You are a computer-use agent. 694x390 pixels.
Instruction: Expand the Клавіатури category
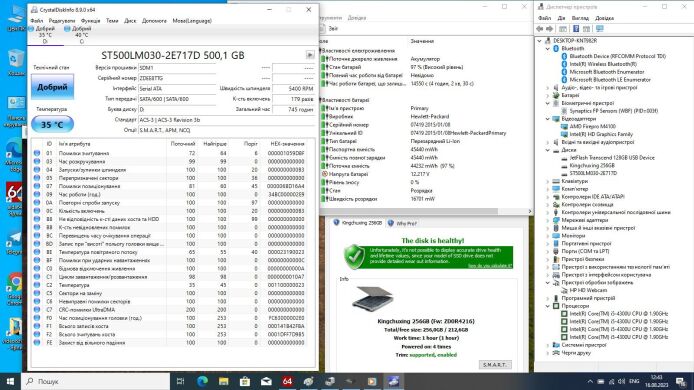tap(547, 181)
